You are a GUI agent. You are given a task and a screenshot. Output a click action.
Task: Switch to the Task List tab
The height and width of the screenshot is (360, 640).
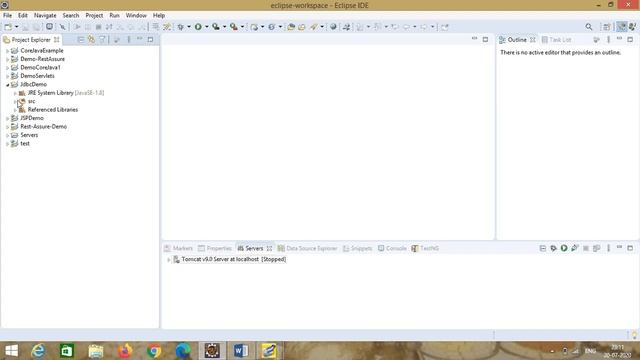556,40
